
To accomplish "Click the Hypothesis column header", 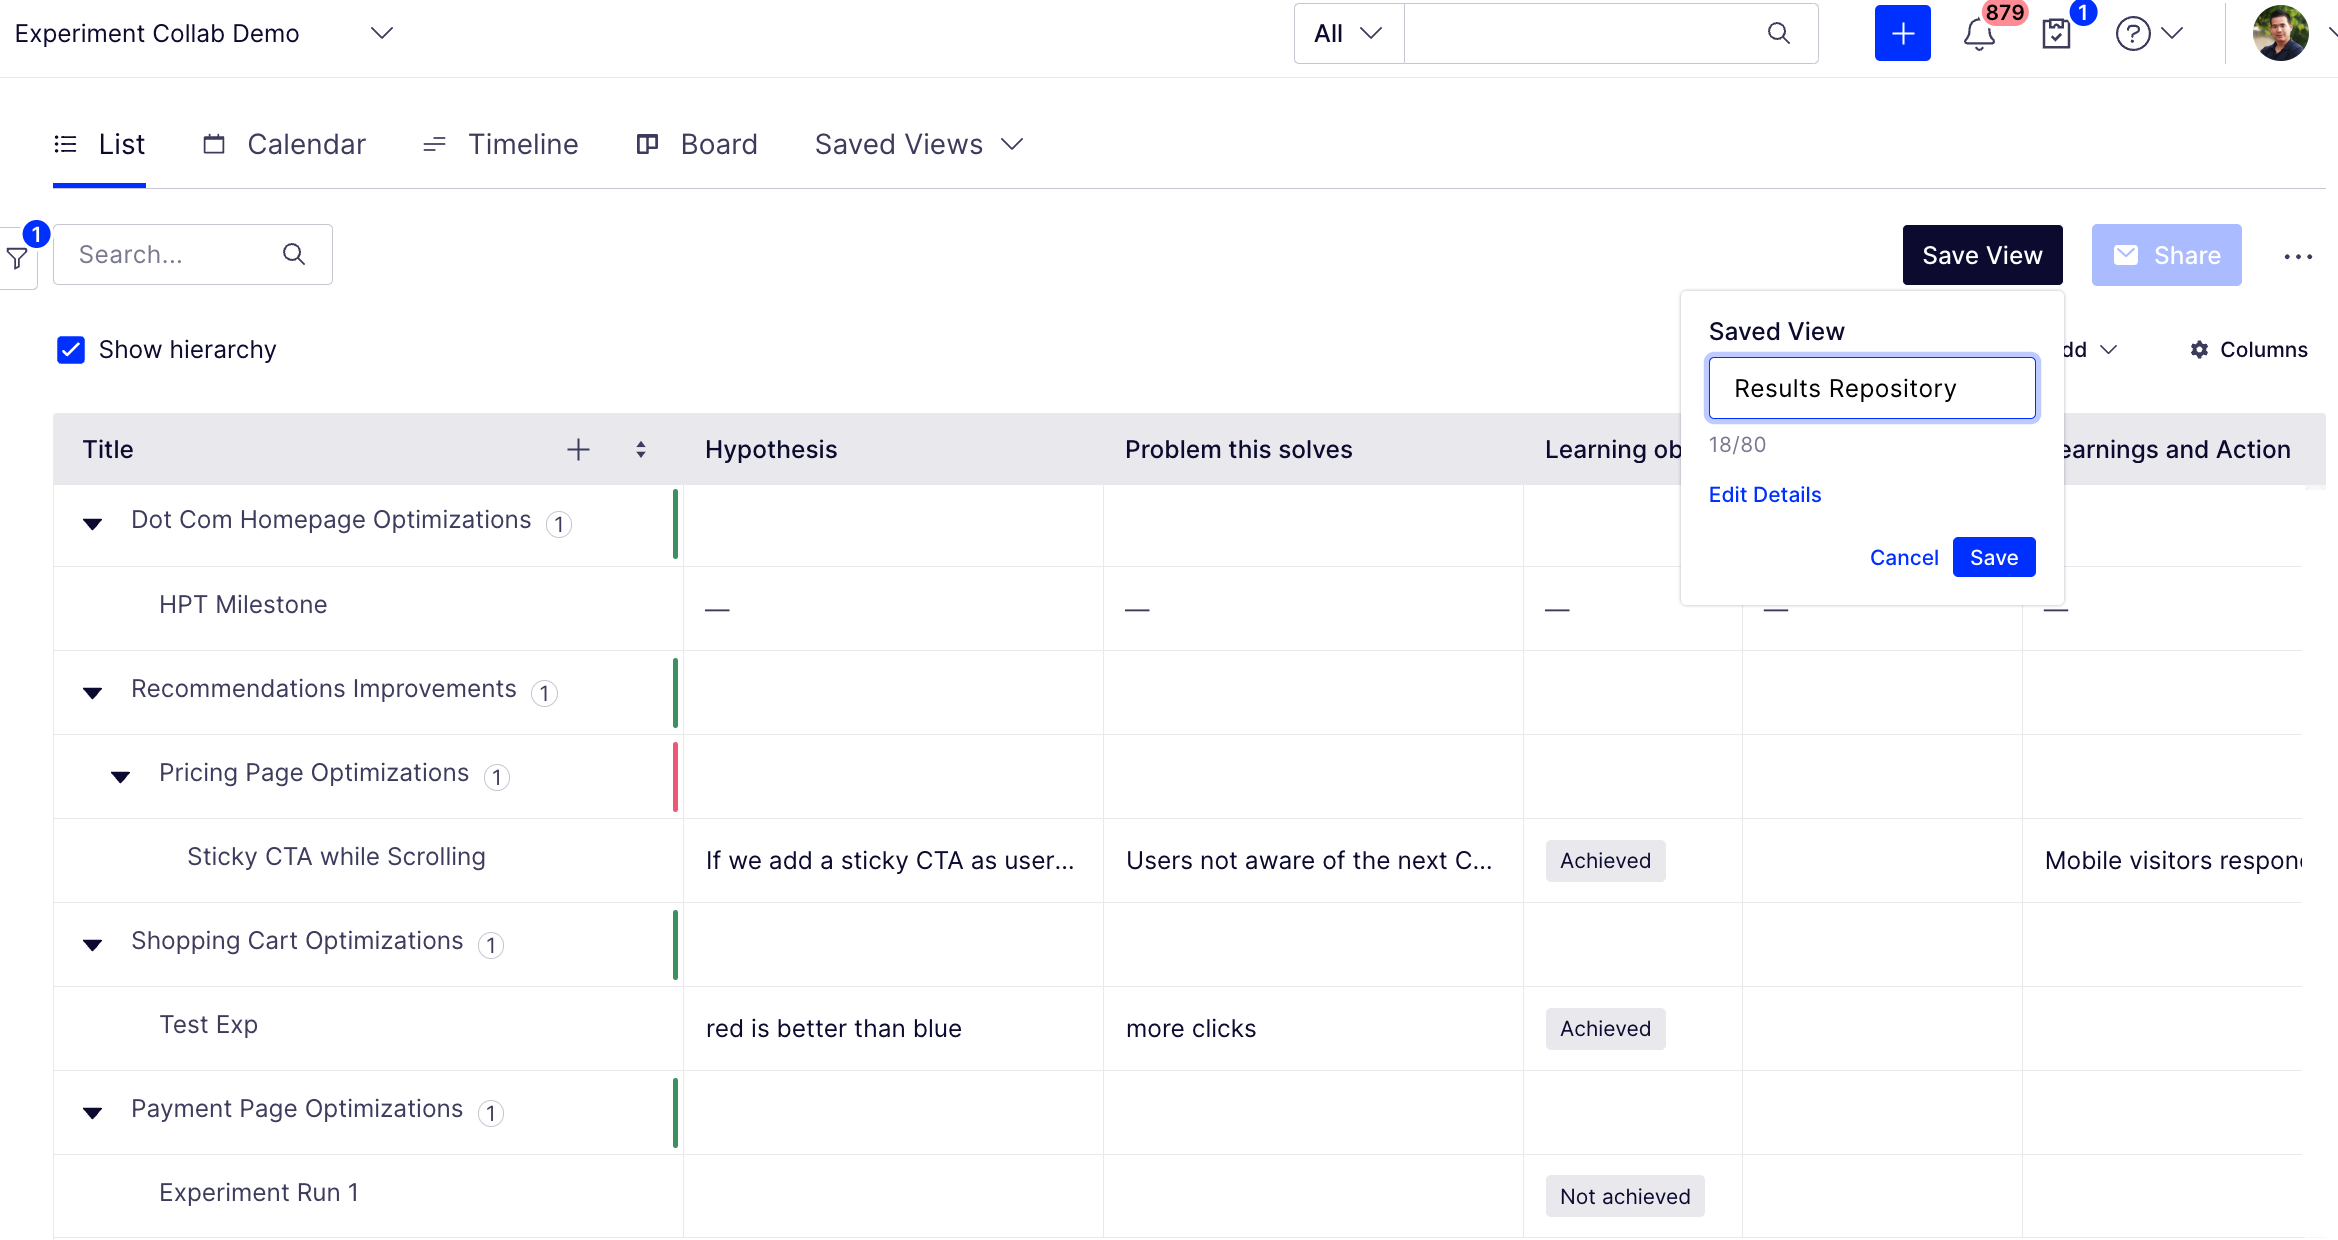I will click(771, 450).
